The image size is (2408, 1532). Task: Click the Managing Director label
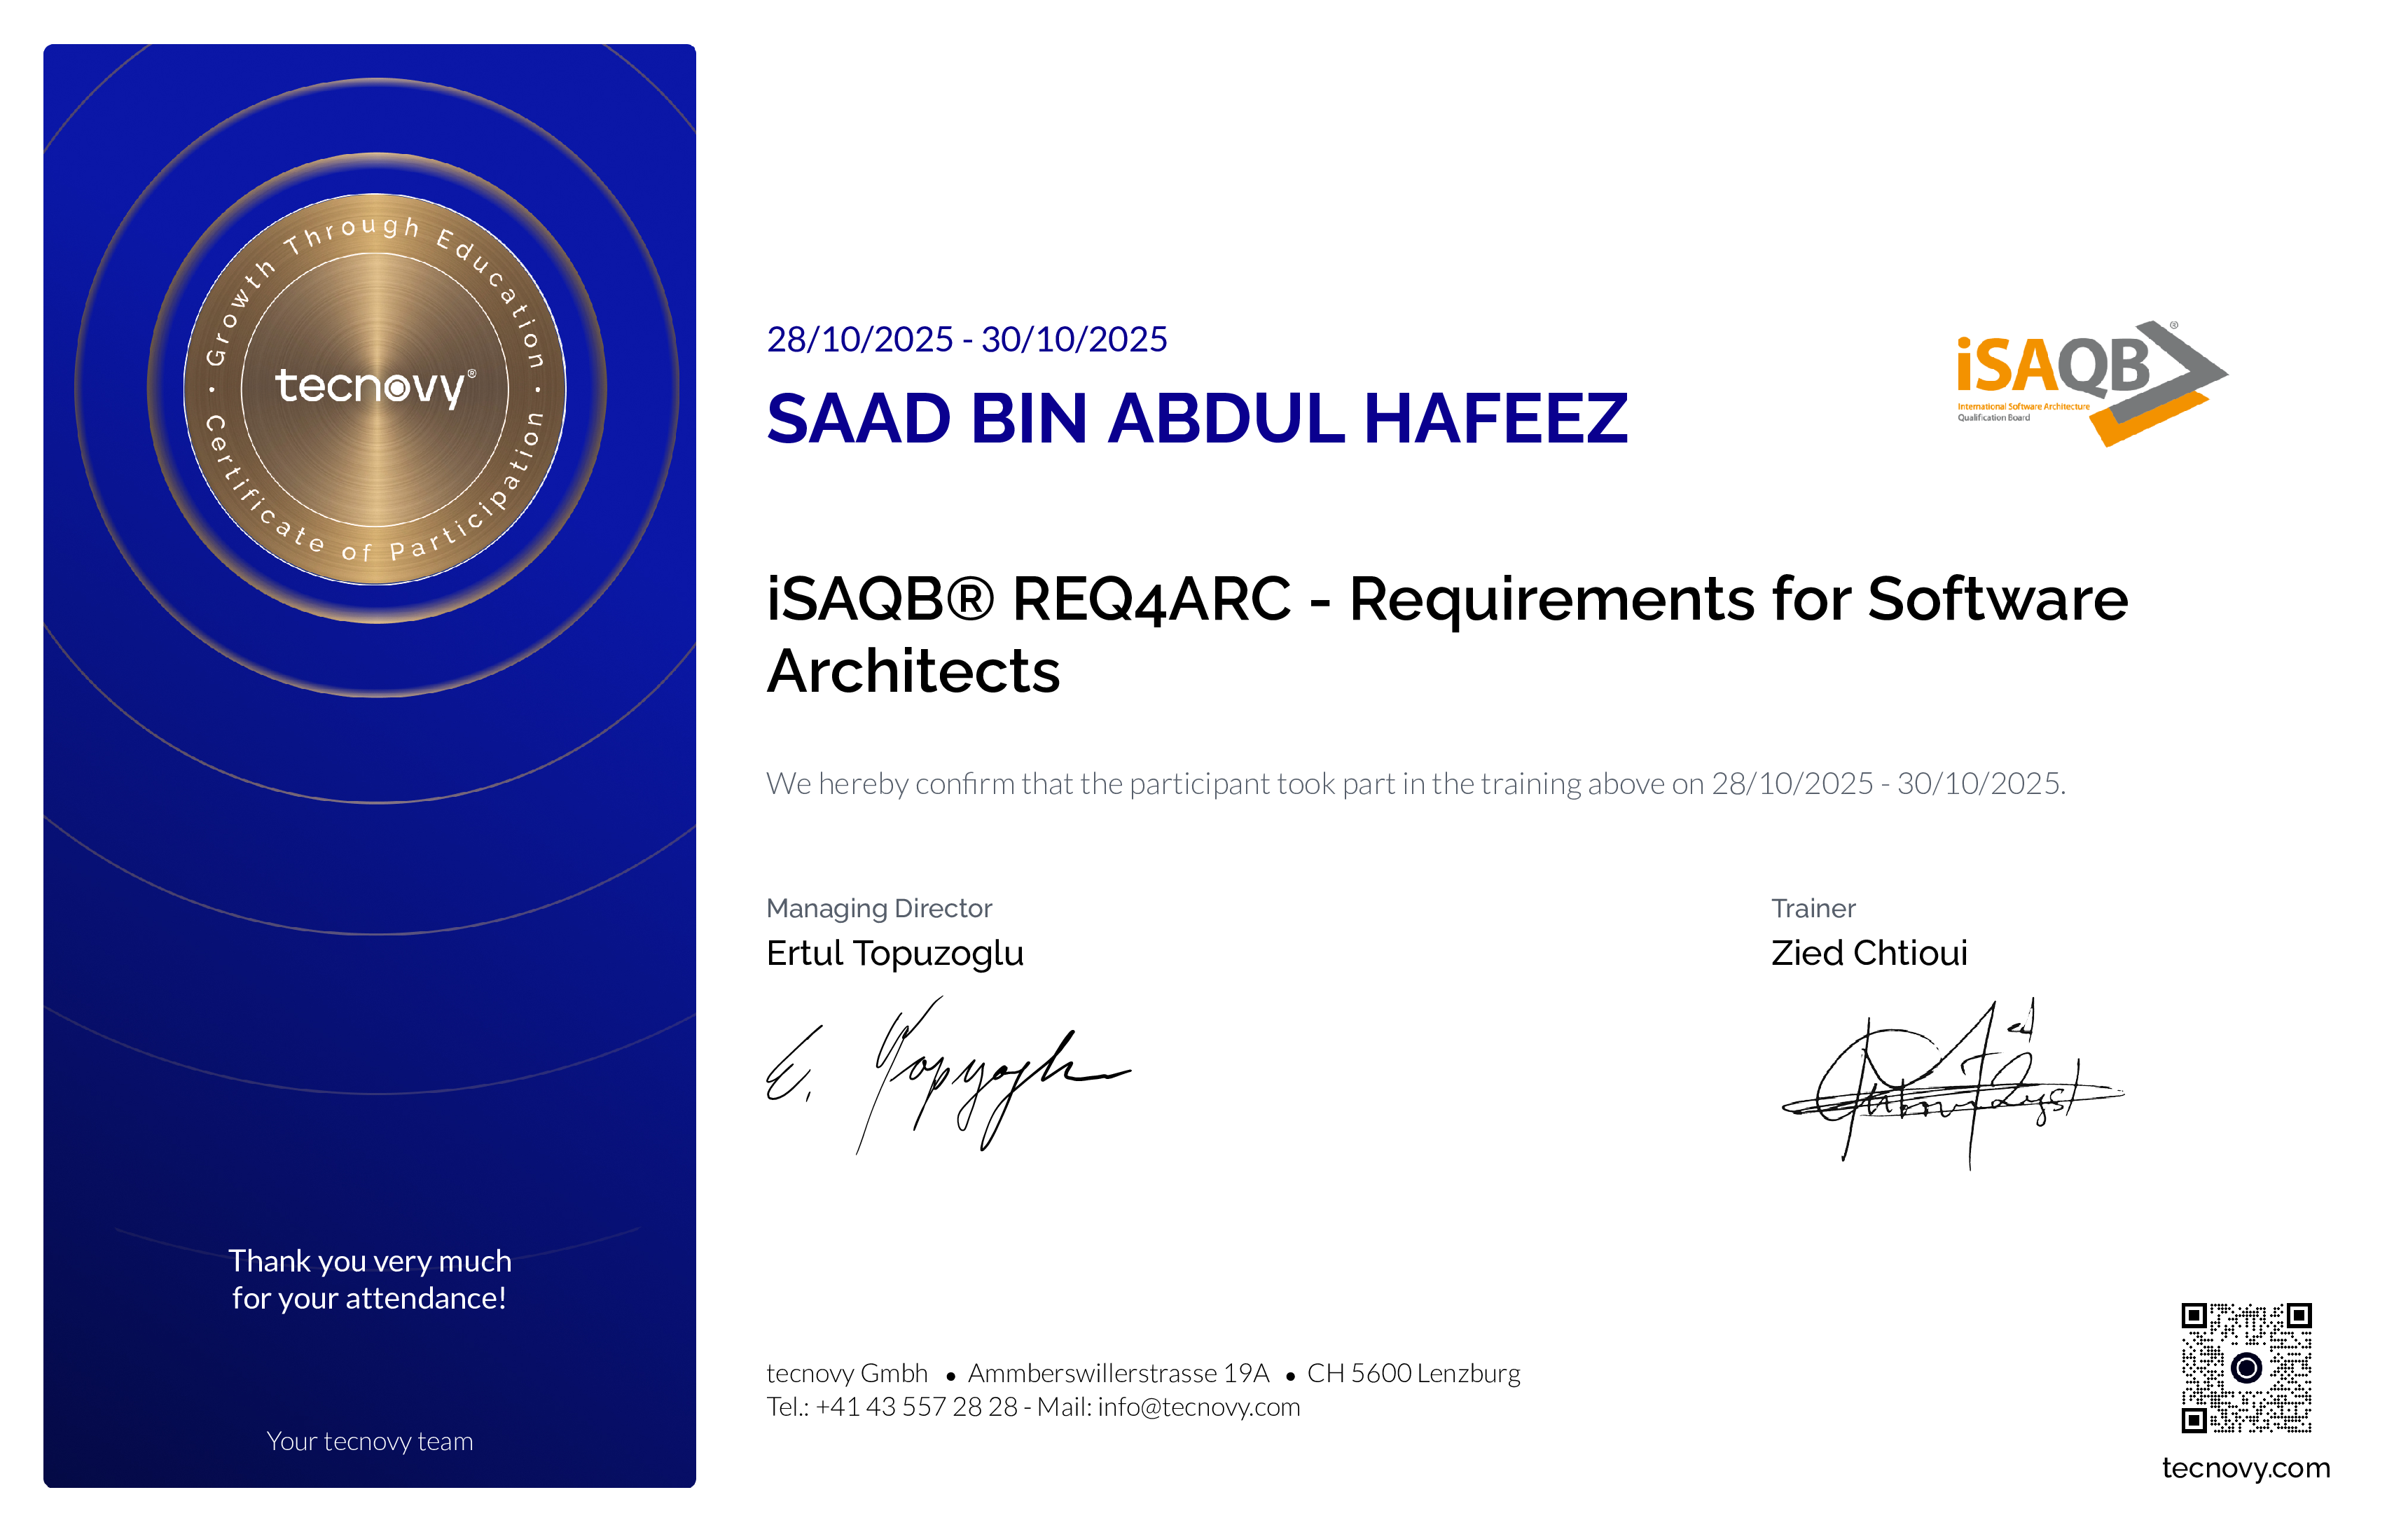point(880,909)
